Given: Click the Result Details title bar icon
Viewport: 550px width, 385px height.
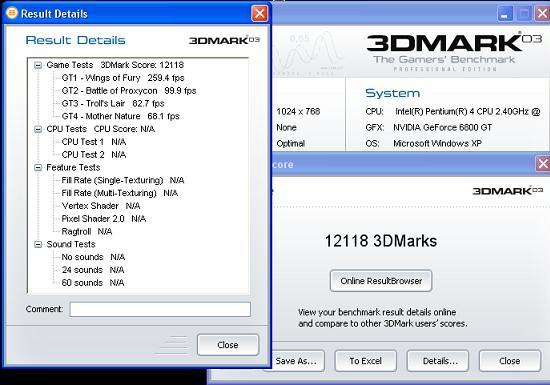Looking at the screenshot, I should click(12, 13).
